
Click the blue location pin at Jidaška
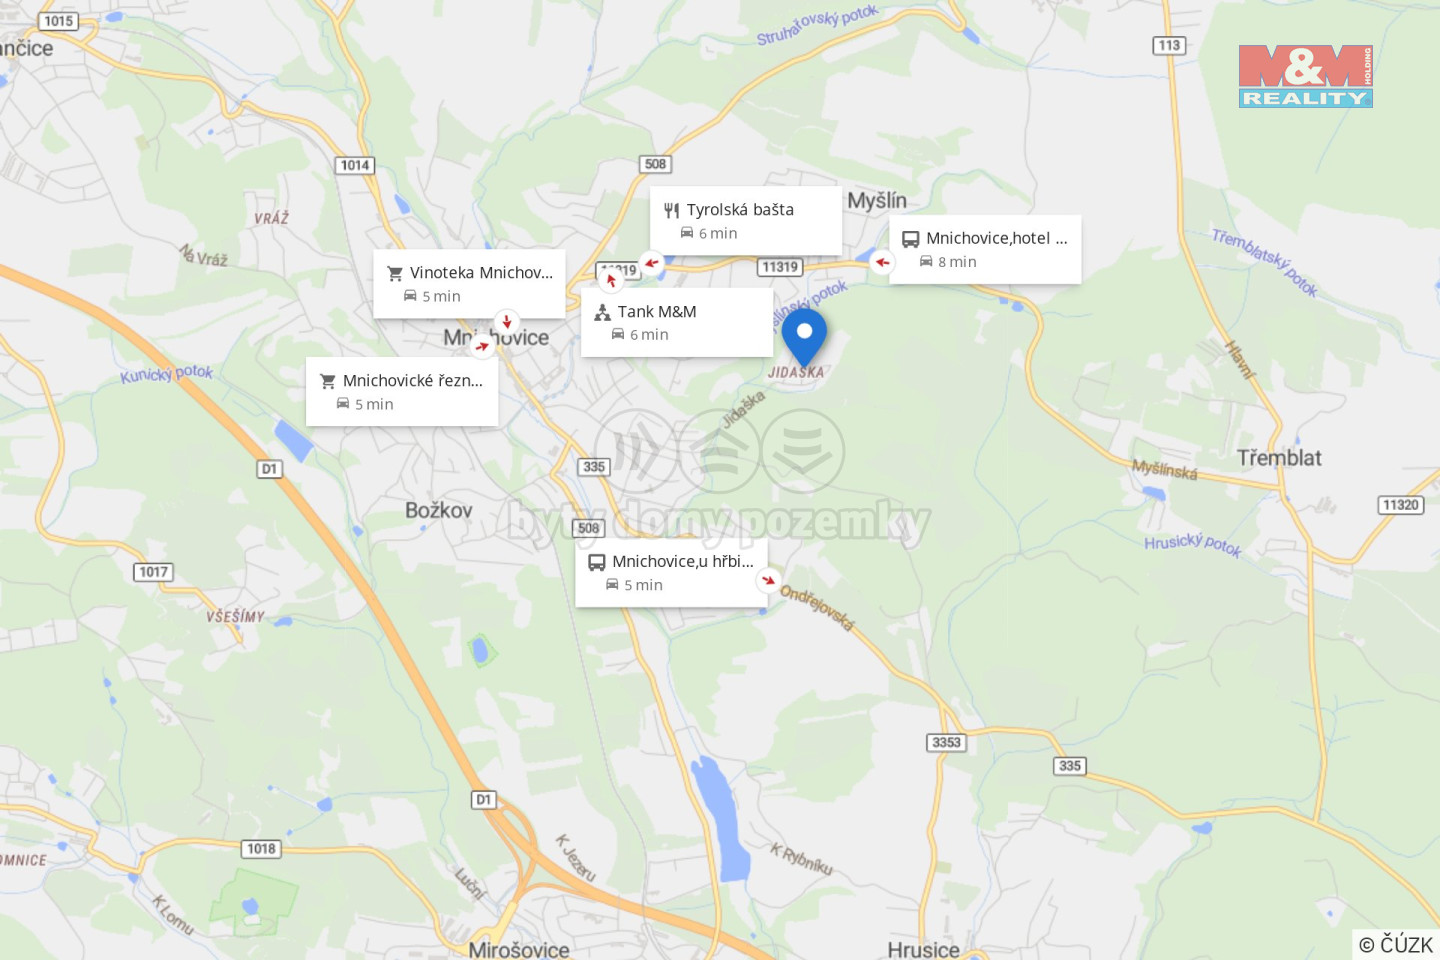804,337
